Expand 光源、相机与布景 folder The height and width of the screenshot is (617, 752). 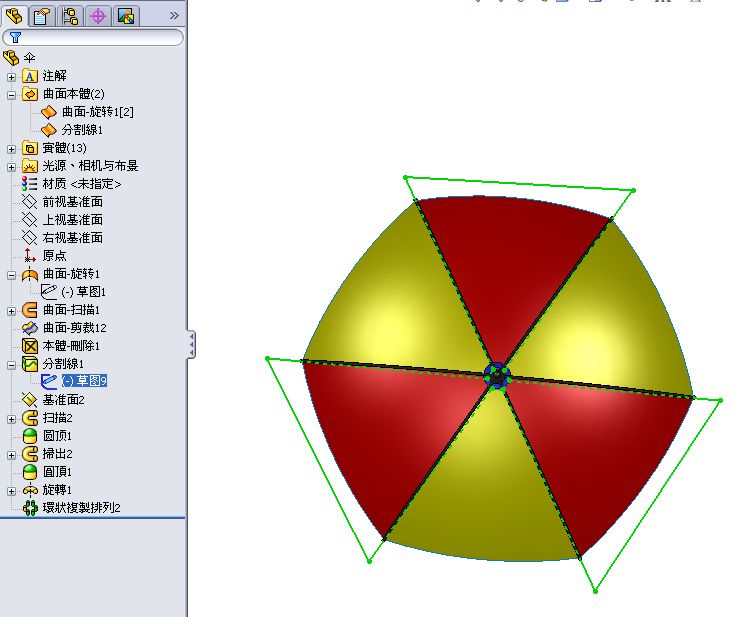(x=12, y=167)
